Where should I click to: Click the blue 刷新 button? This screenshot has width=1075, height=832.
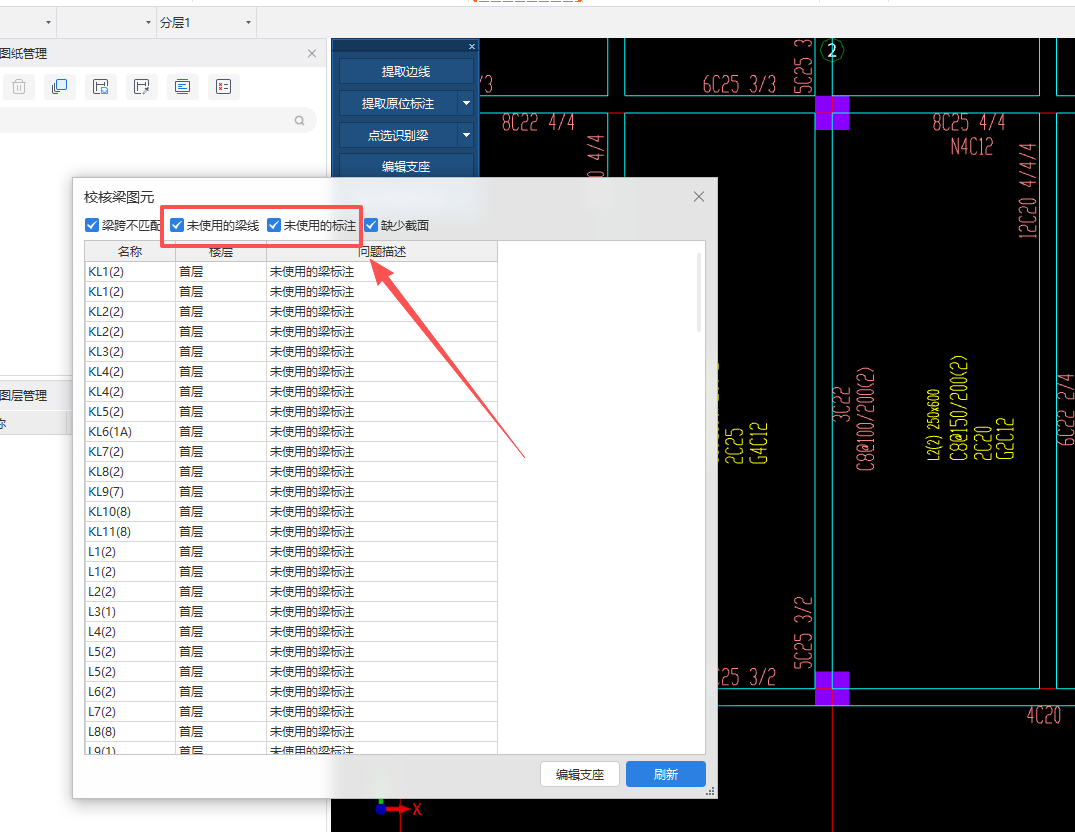tap(665, 774)
